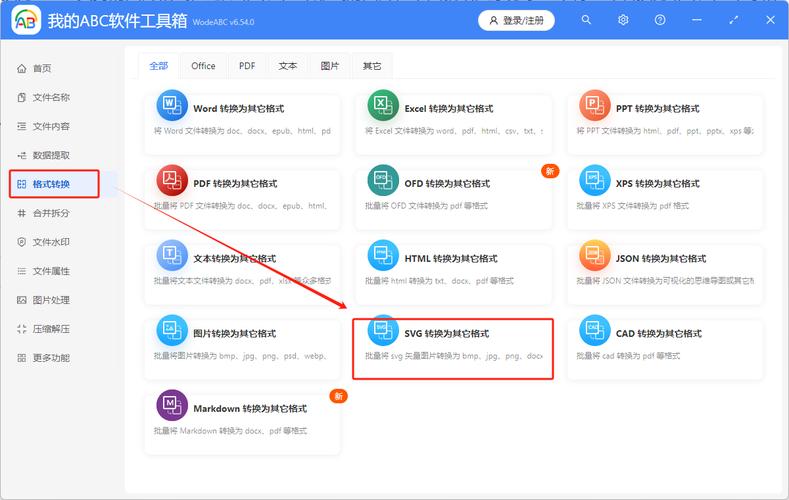Open 'CAD 转换为其它格式' title
Image resolution: width=789 pixels, height=500 pixels.
(659, 334)
